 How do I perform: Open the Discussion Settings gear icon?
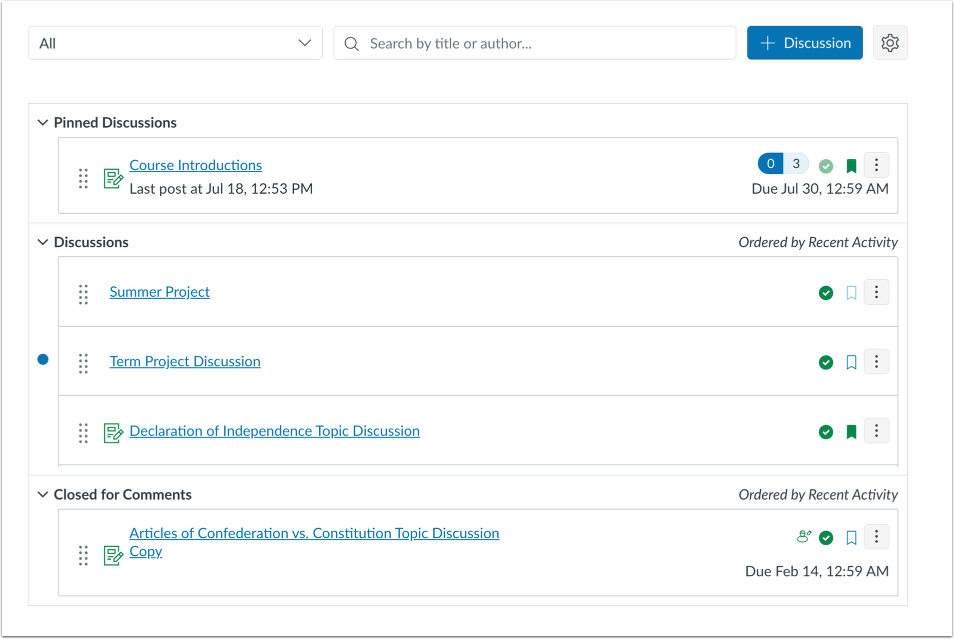click(890, 43)
